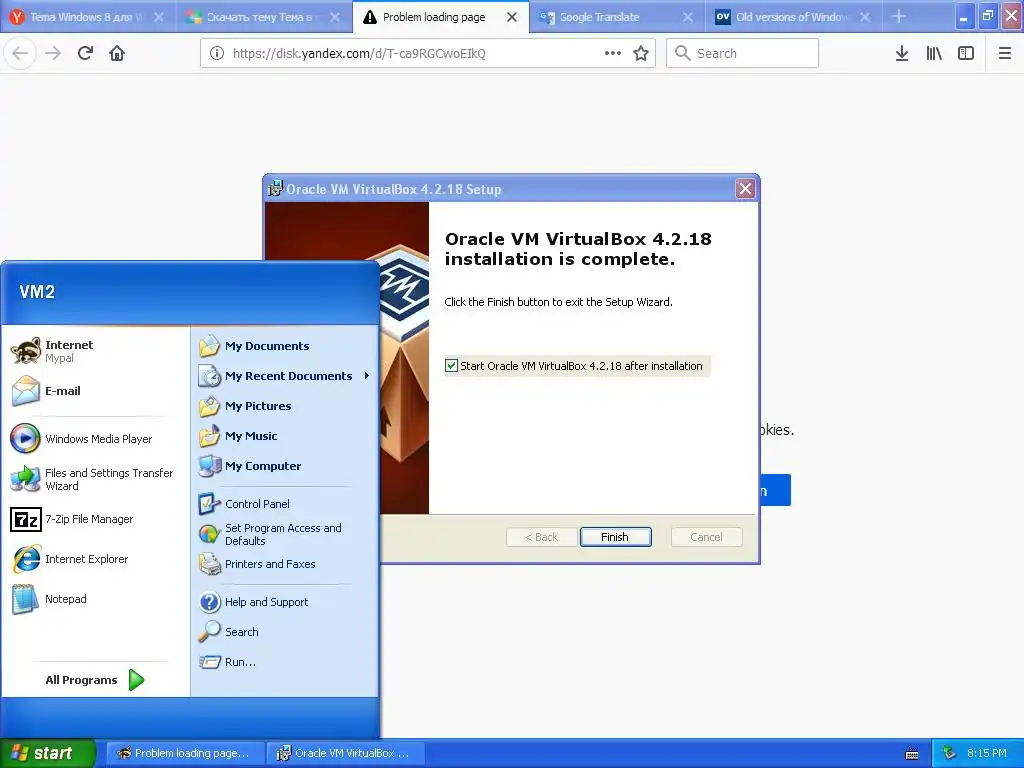Click the browser back arrow button
The image size is (1024, 768).
(x=20, y=53)
